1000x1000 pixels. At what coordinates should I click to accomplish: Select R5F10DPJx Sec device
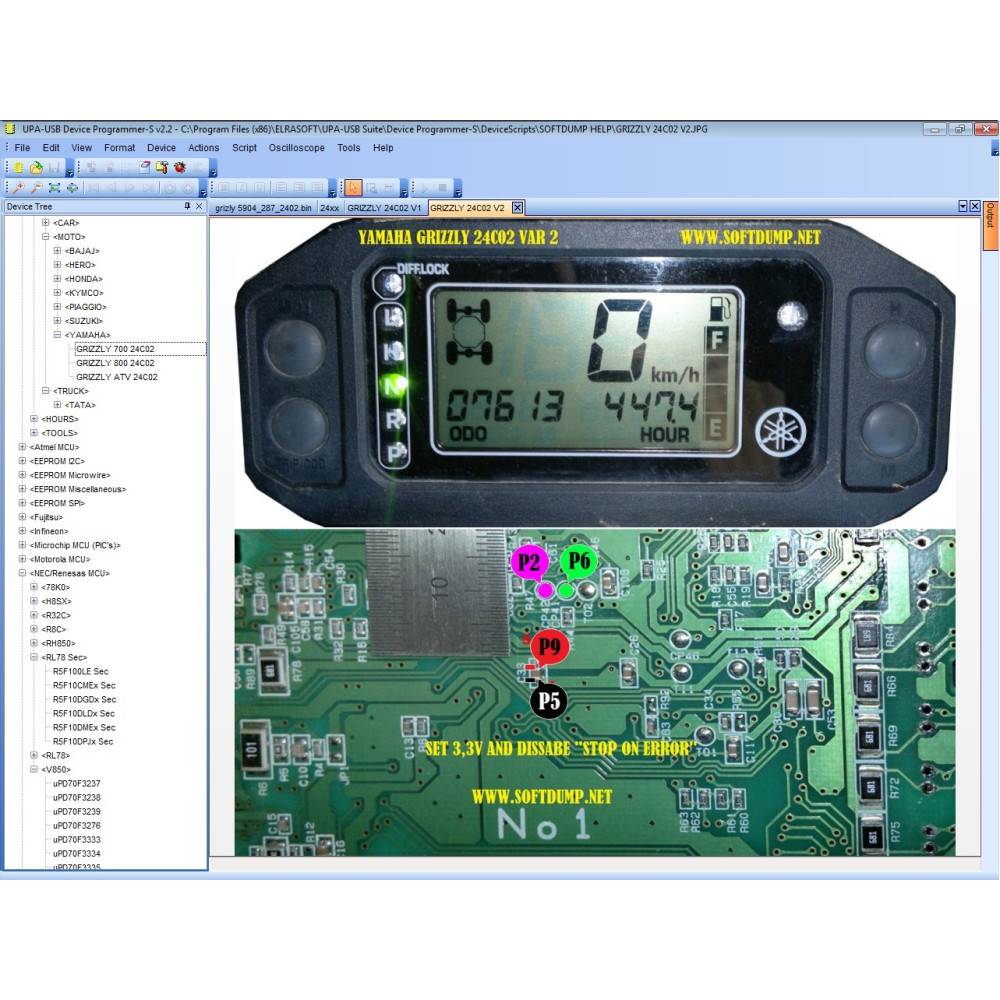[x=83, y=742]
